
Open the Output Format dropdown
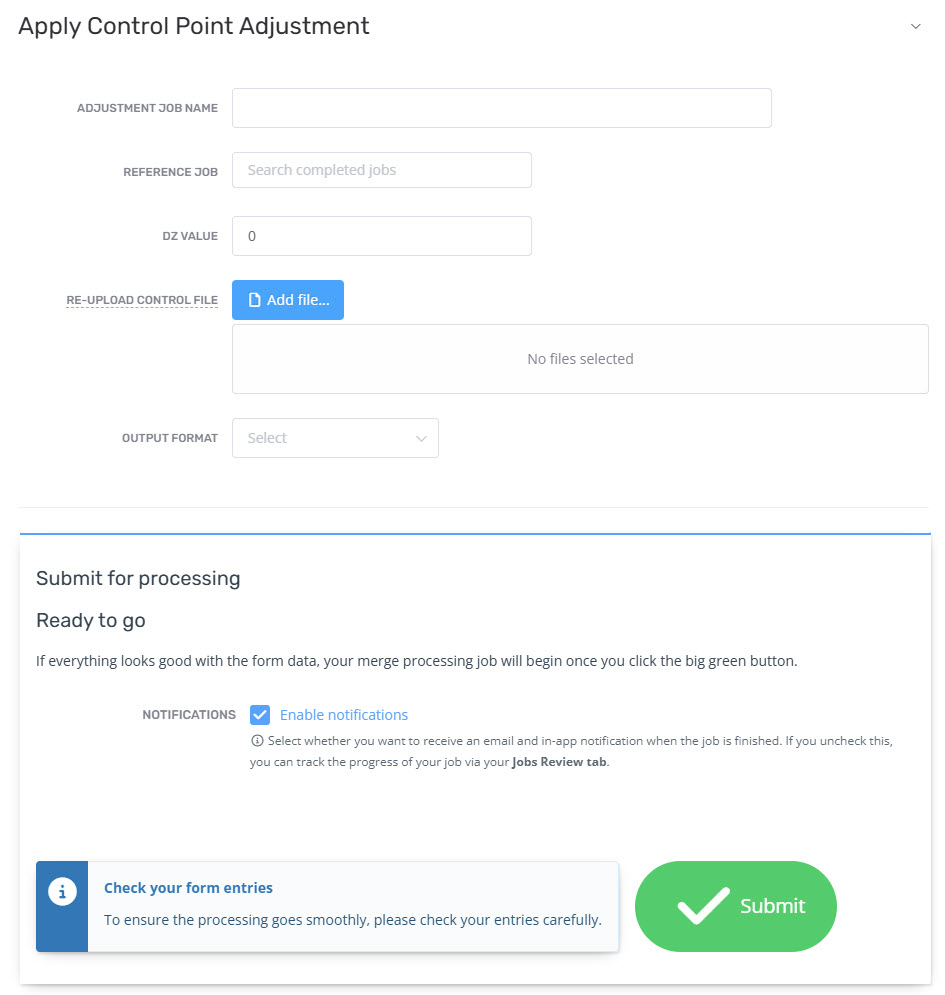pyautogui.click(x=335, y=438)
